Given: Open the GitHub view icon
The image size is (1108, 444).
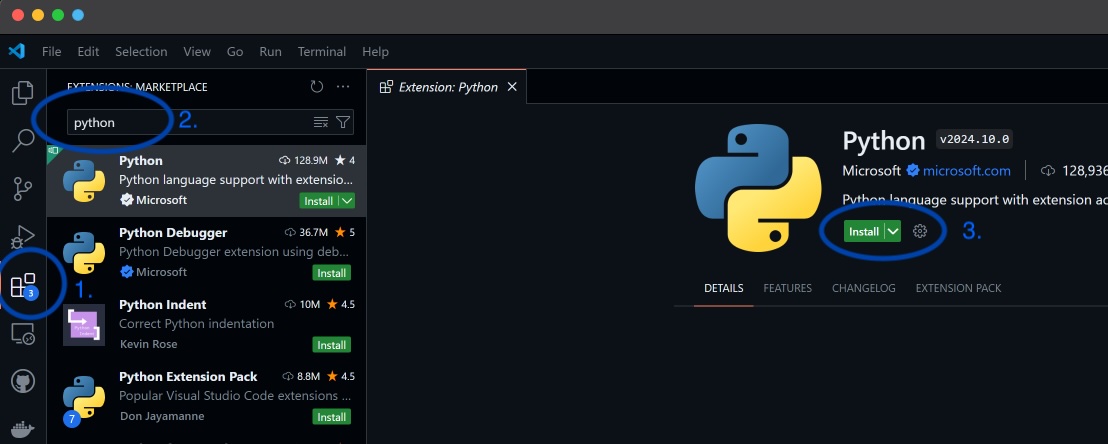Looking at the screenshot, I should click(22, 381).
